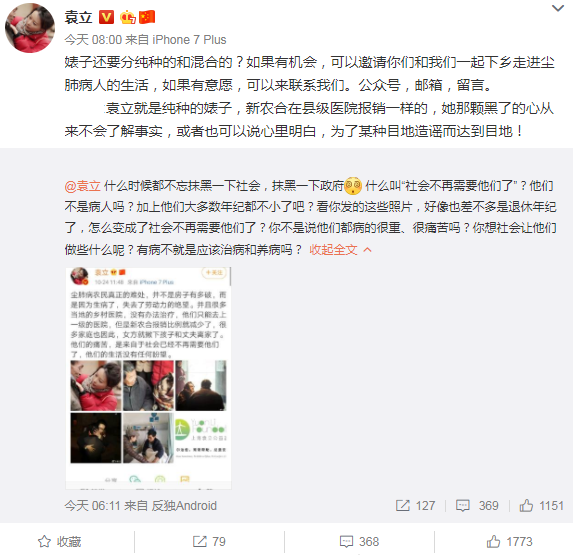
Task: Like the post showing 1773
Action: tap(509, 541)
